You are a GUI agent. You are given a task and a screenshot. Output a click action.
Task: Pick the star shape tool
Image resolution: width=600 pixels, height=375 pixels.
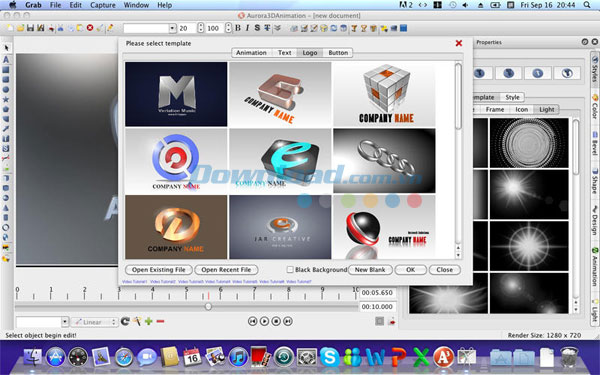[x=6, y=99]
